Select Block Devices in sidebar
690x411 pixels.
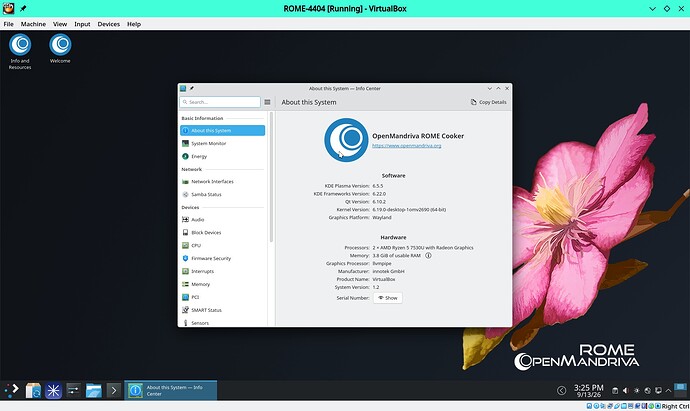[222, 232]
